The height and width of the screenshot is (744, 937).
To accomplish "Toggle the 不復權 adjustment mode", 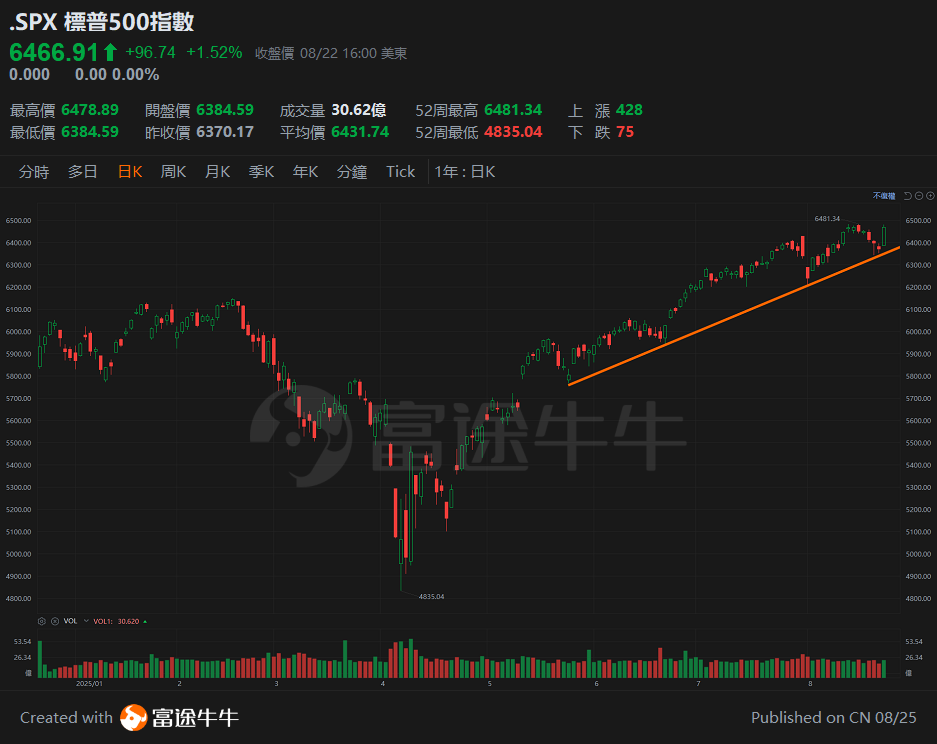I will (x=882, y=196).
